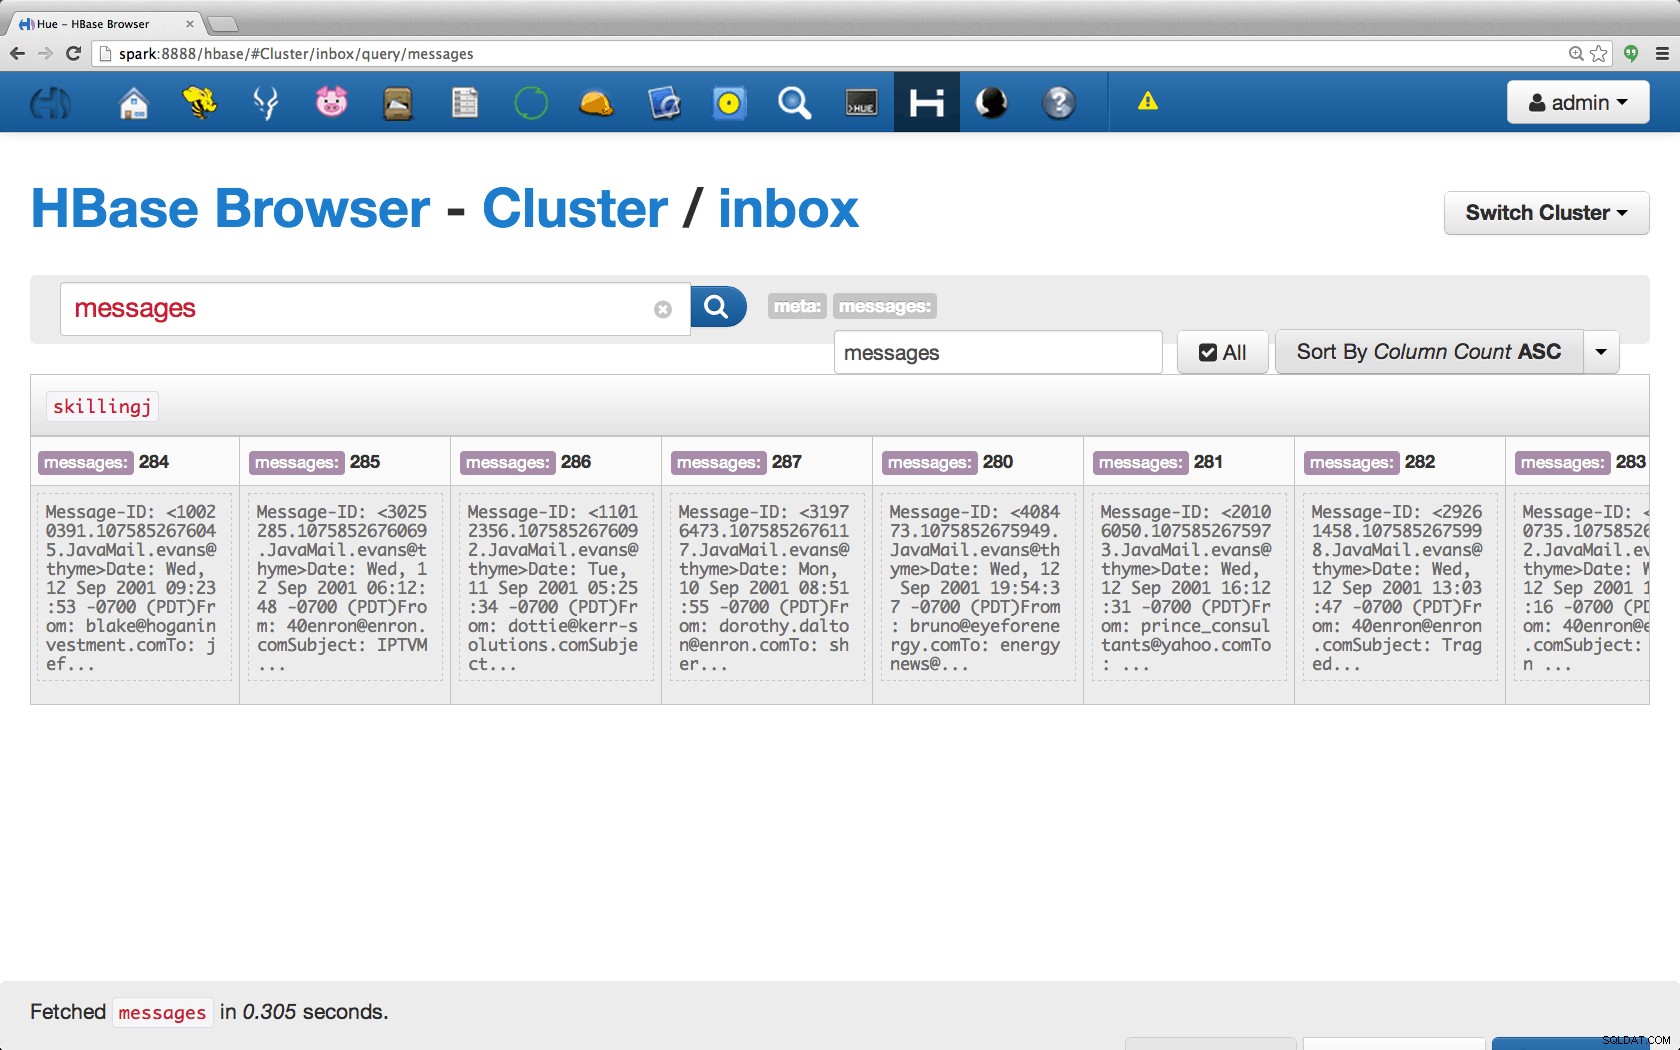This screenshot has width=1680, height=1050.
Task: Expand the sort options caret dropdown
Action: pos(1601,352)
